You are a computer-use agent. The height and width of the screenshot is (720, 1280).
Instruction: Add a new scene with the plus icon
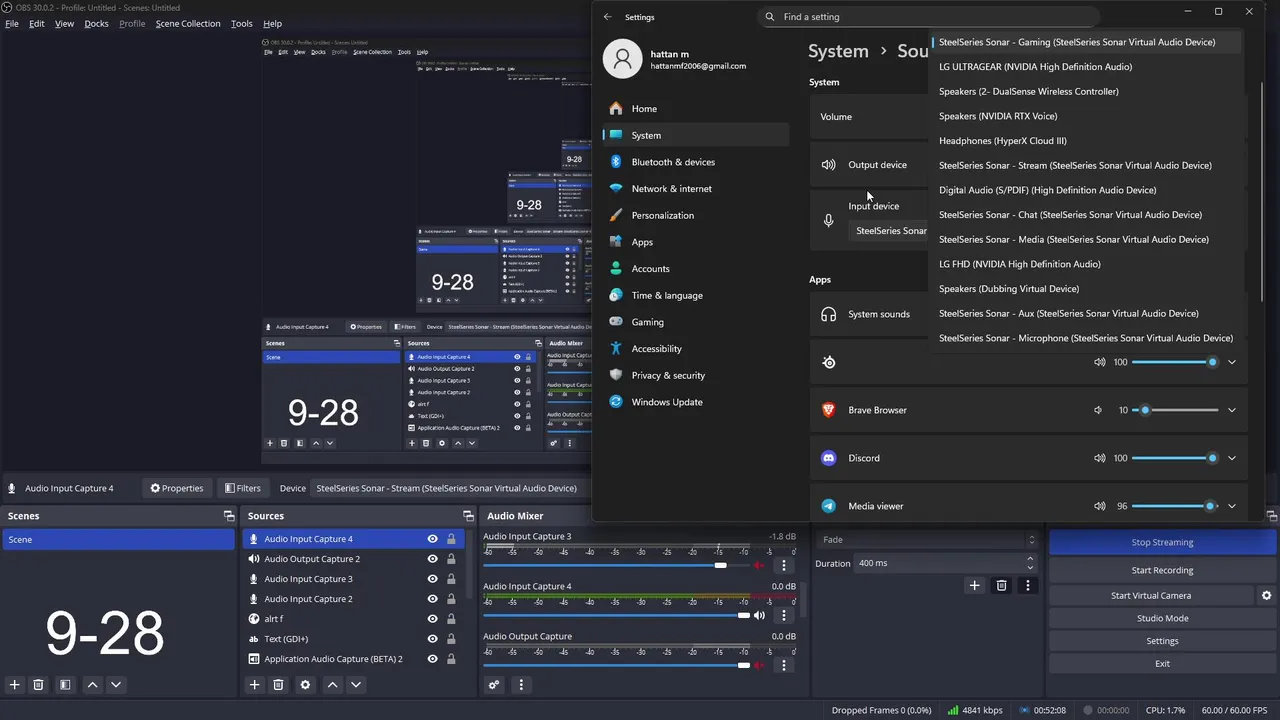15,685
